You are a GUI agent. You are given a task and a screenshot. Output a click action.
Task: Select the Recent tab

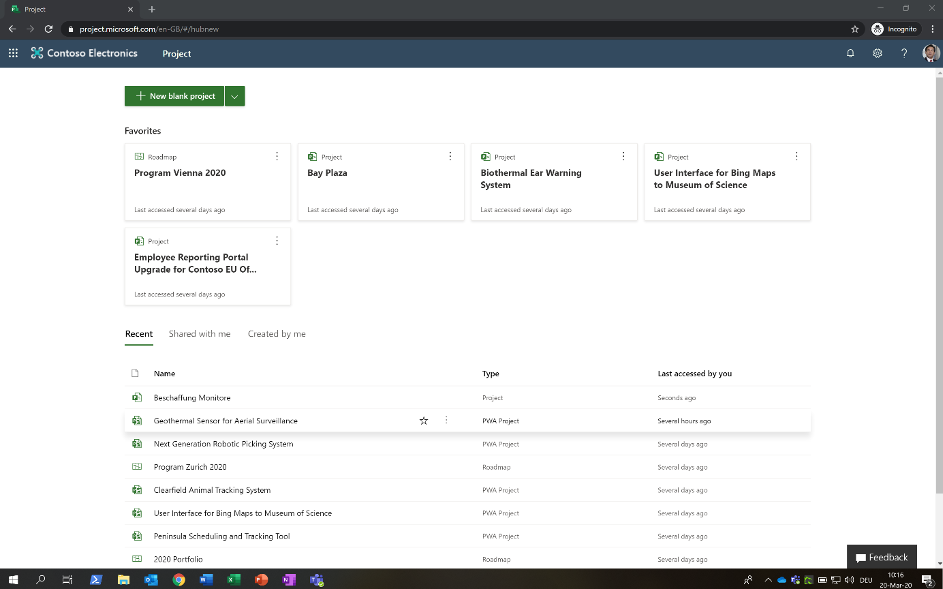pos(139,334)
